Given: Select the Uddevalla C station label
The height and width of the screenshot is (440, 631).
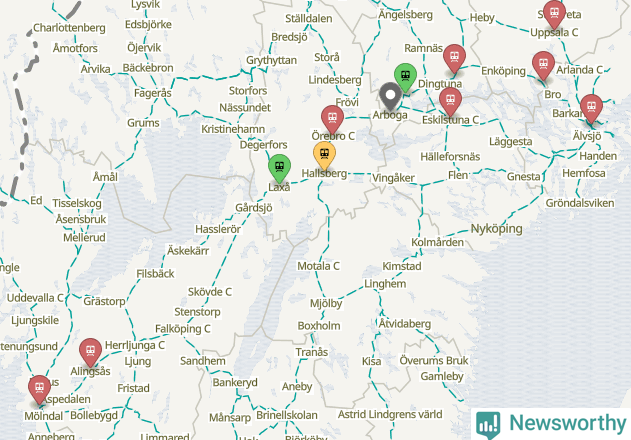Looking at the screenshot, I should click(x=35, y=298).
